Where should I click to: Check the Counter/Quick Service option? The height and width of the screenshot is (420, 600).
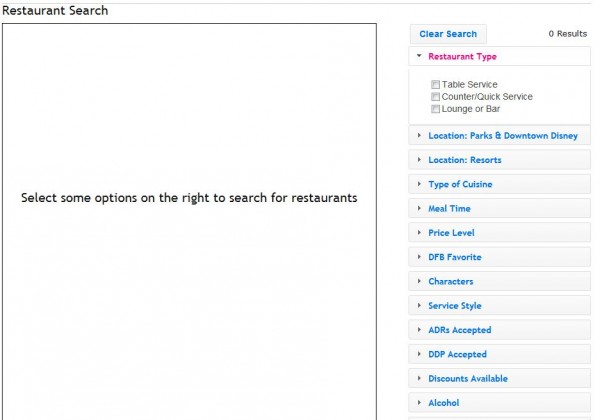click(436, 97)
